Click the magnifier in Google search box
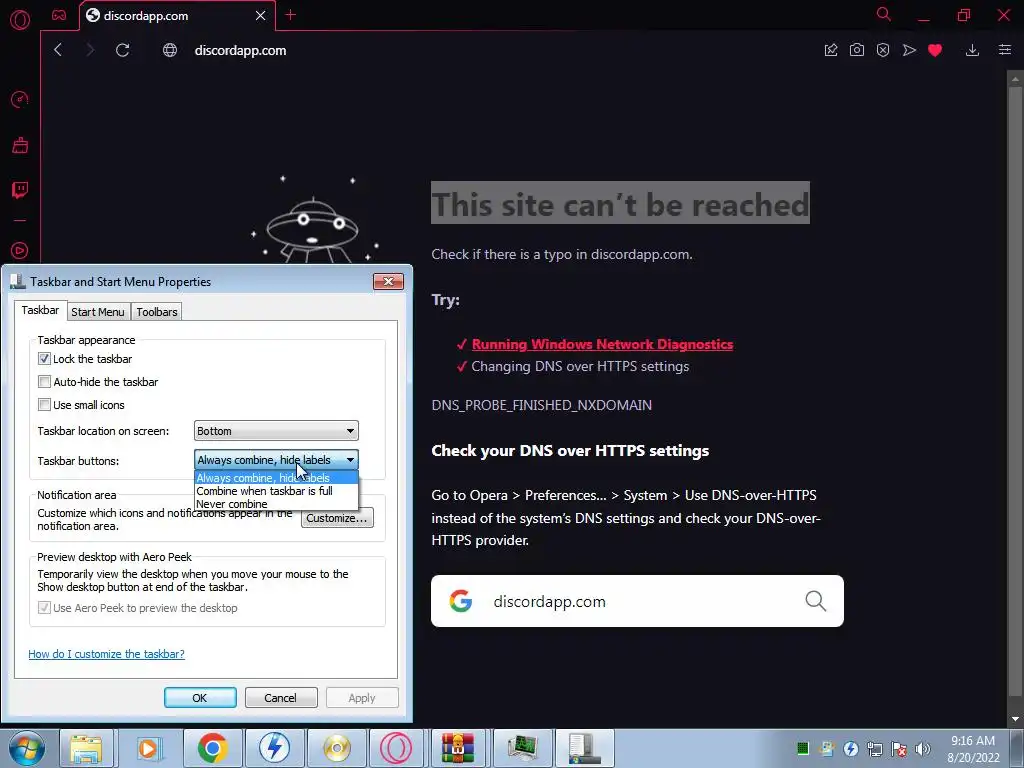The image size is (1024, 768). [816, 601]
